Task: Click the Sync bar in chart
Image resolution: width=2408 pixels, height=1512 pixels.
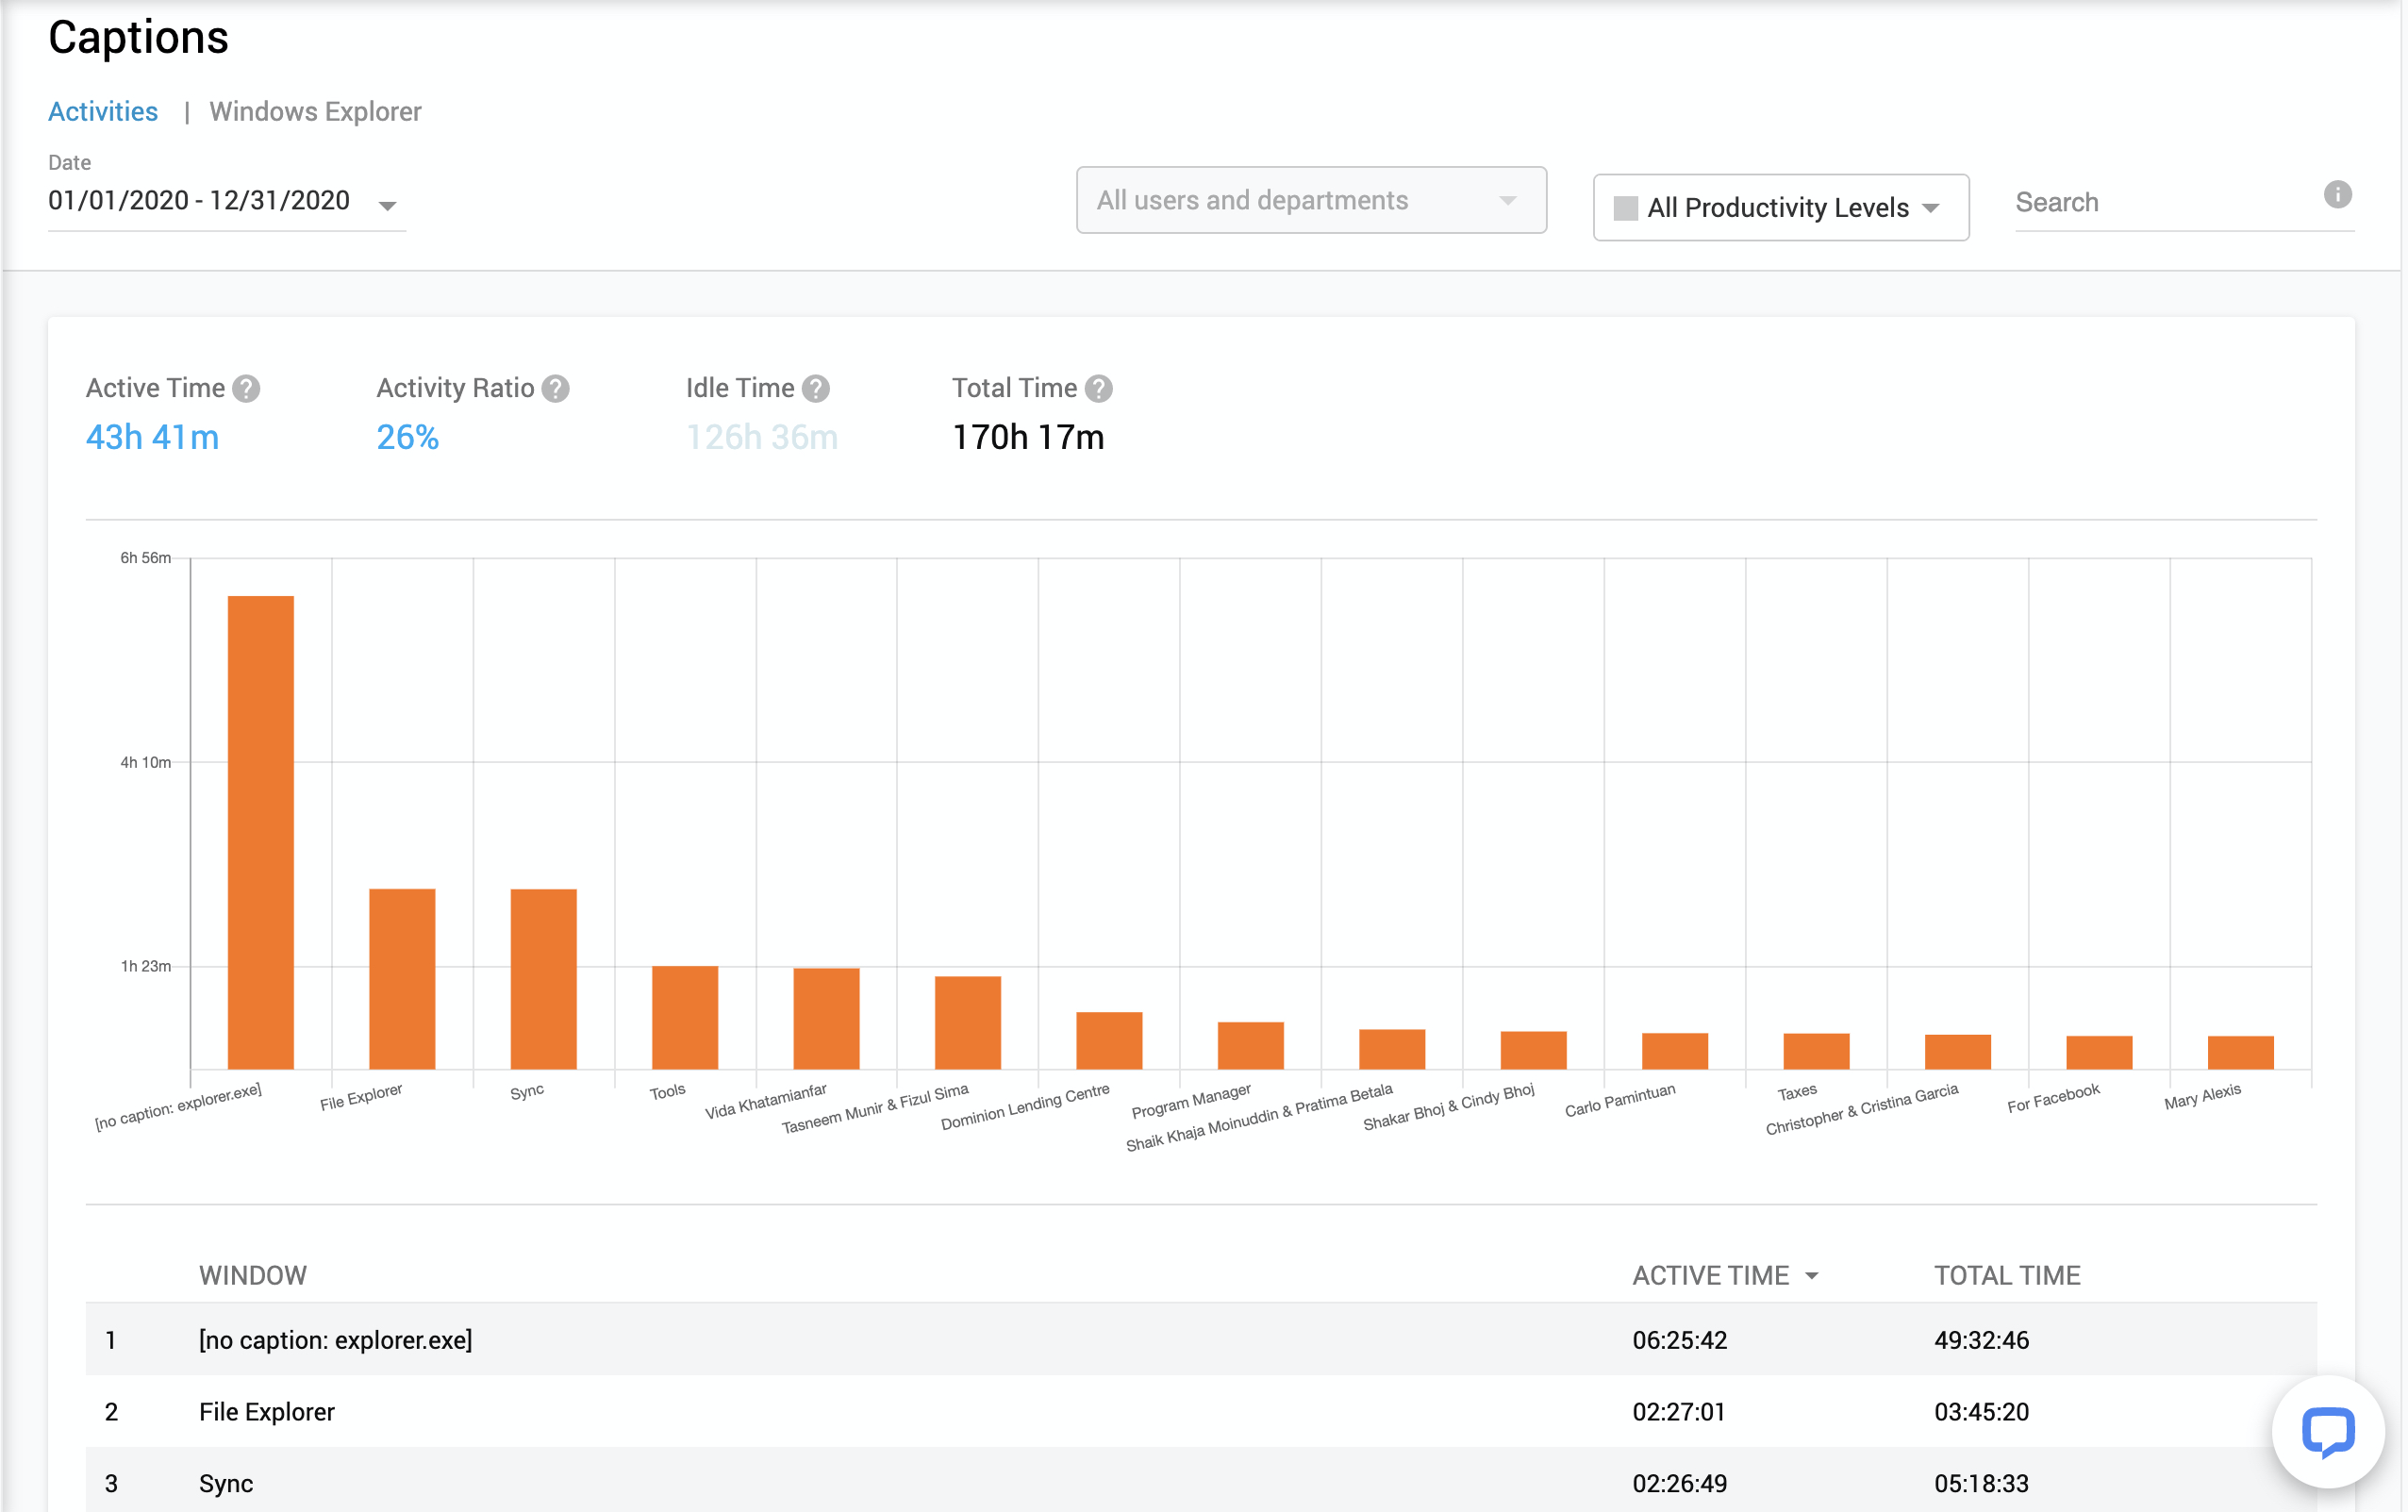Action: [543, 978]
